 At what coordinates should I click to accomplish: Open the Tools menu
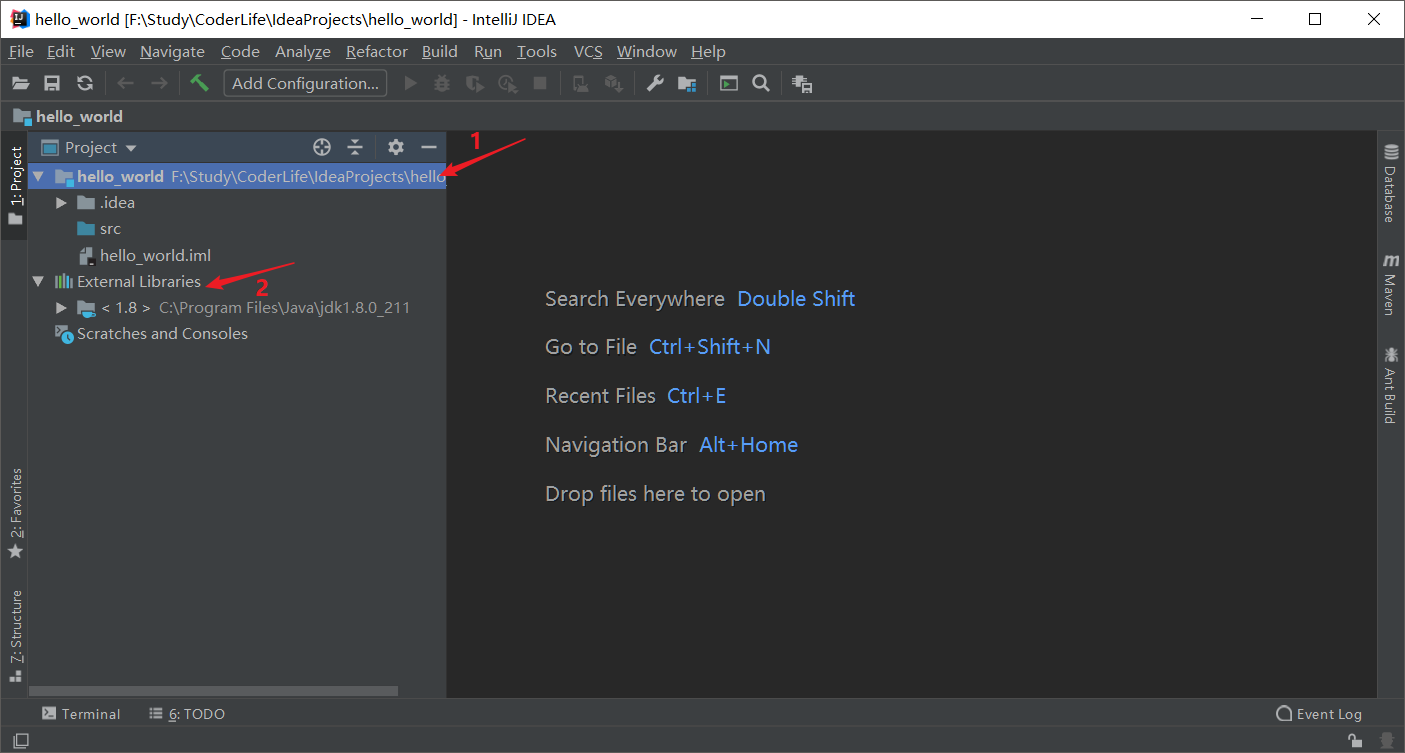click(x=537, y=52)
